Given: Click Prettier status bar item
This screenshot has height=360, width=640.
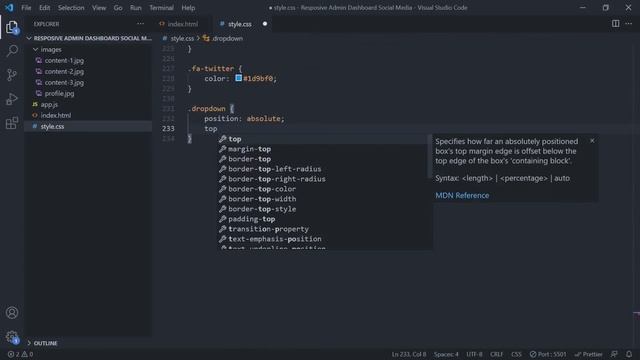Looking at the screenshot, I should point(589,354).
